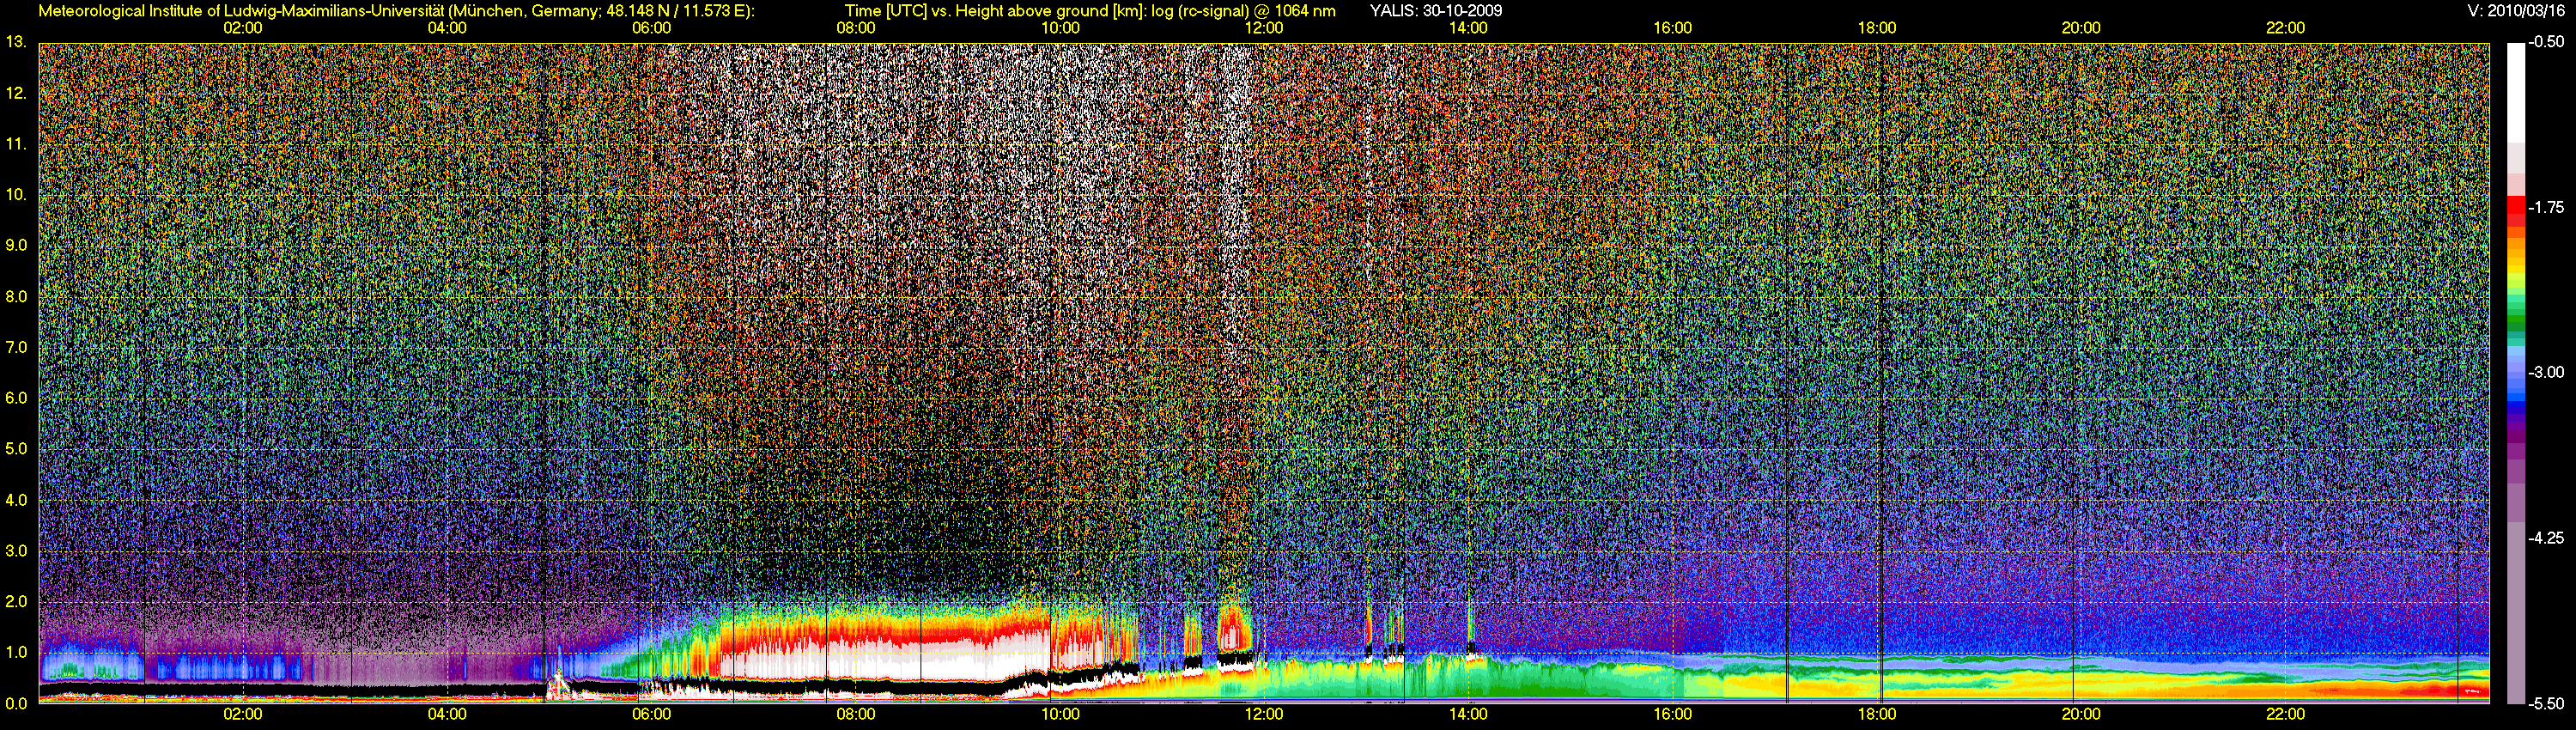Viewport: 2576px width, 730px height.
Task: Click 02:00 on the upper time axis
Action: tap(243, 28)
